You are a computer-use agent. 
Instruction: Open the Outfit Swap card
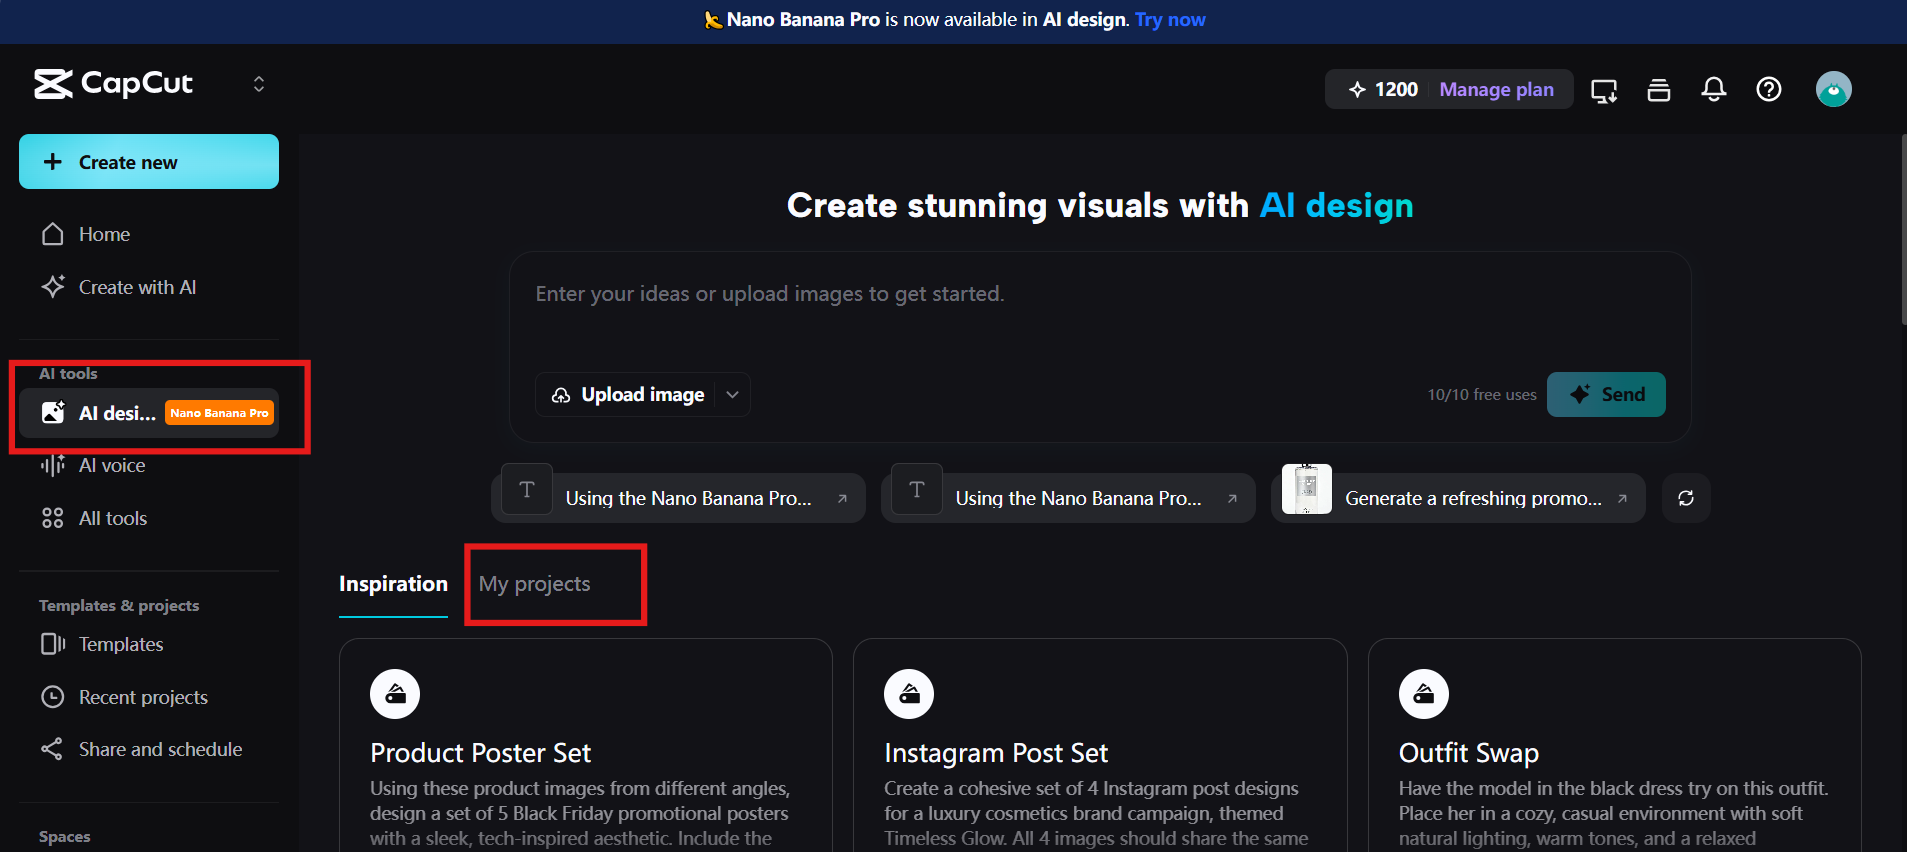[1614, 745]
